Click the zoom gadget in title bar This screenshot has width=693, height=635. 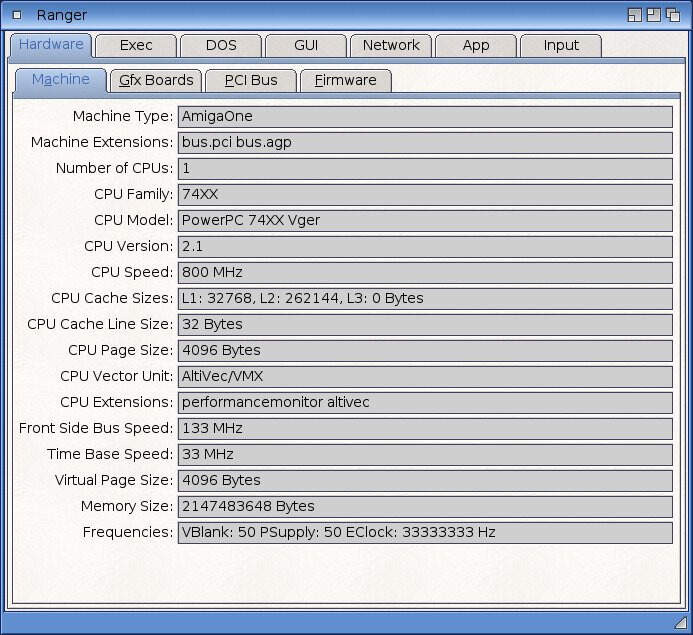(654, 15)
